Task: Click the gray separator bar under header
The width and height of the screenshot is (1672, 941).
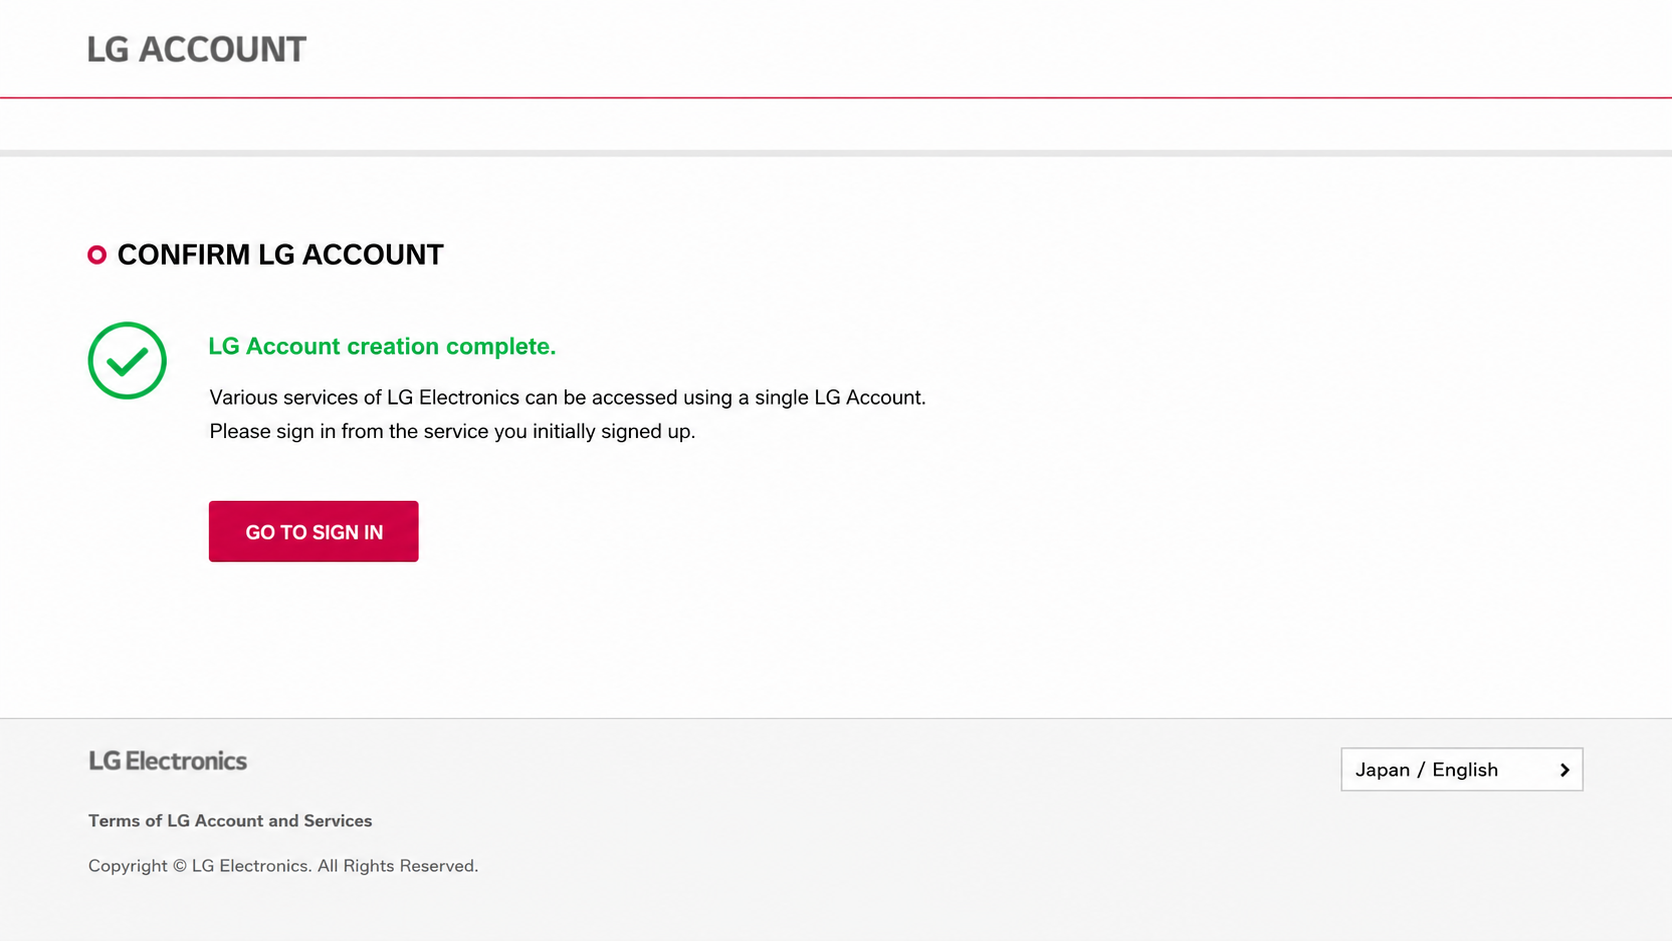Action: (x=836, y=154)
